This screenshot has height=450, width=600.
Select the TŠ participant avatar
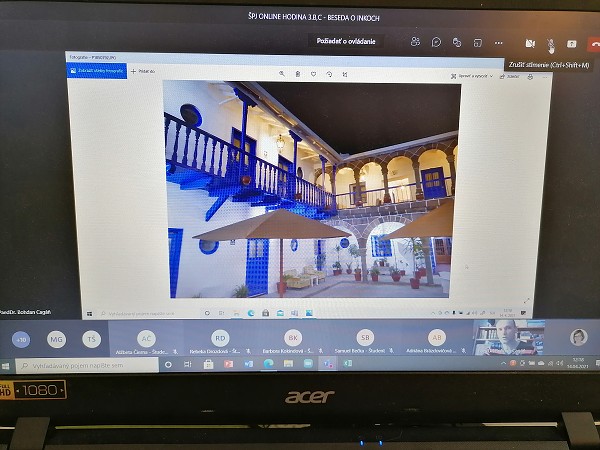tap(91, 339)
